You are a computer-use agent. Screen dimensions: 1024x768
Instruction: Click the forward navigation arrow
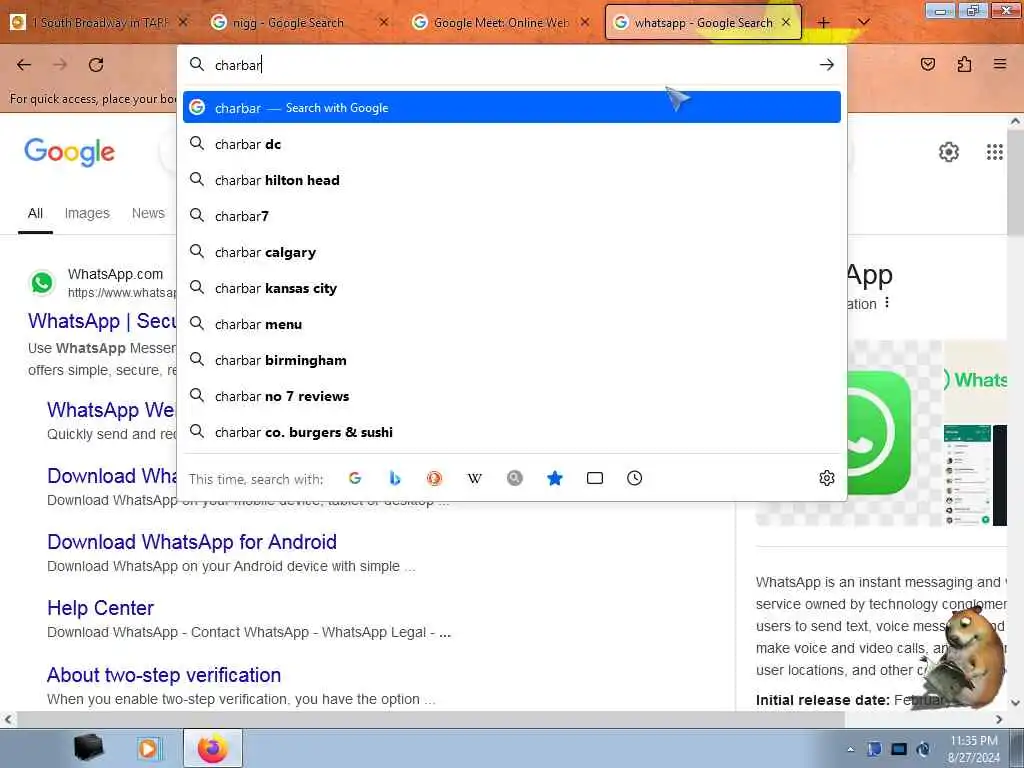point(60,65)
